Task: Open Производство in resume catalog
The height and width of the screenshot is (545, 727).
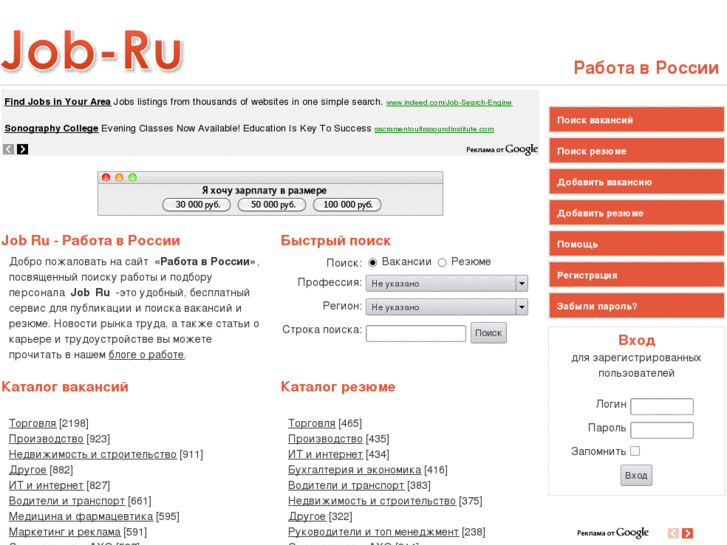Action: point(325,439)
